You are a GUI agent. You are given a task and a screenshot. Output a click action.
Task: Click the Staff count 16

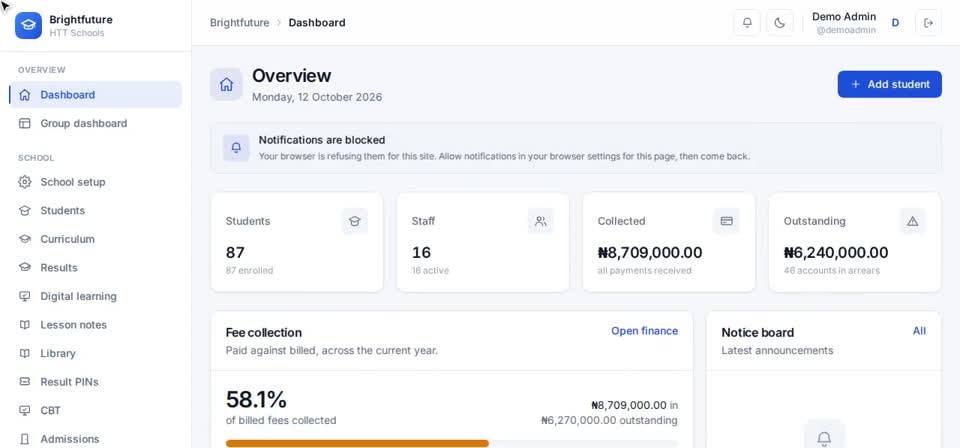point(421,252)
